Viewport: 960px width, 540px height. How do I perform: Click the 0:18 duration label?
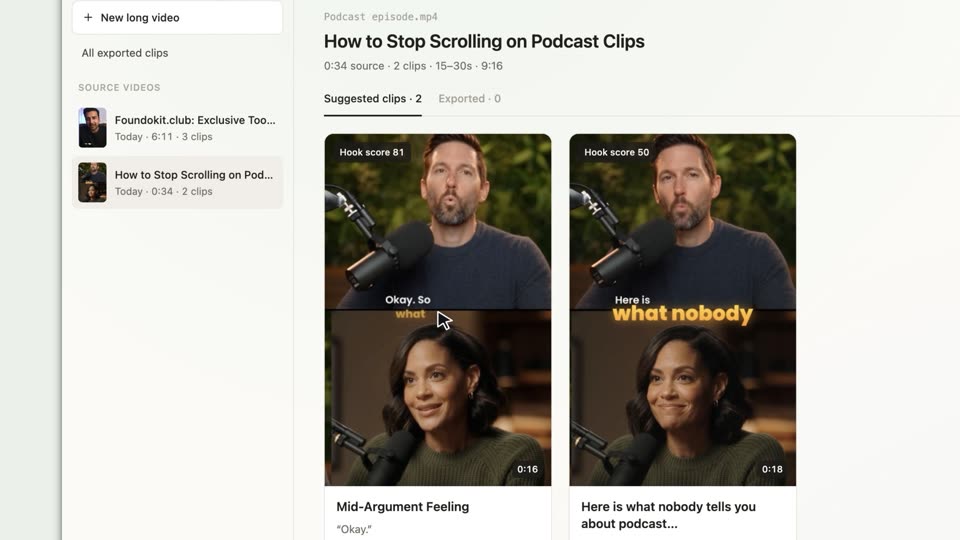772,469
